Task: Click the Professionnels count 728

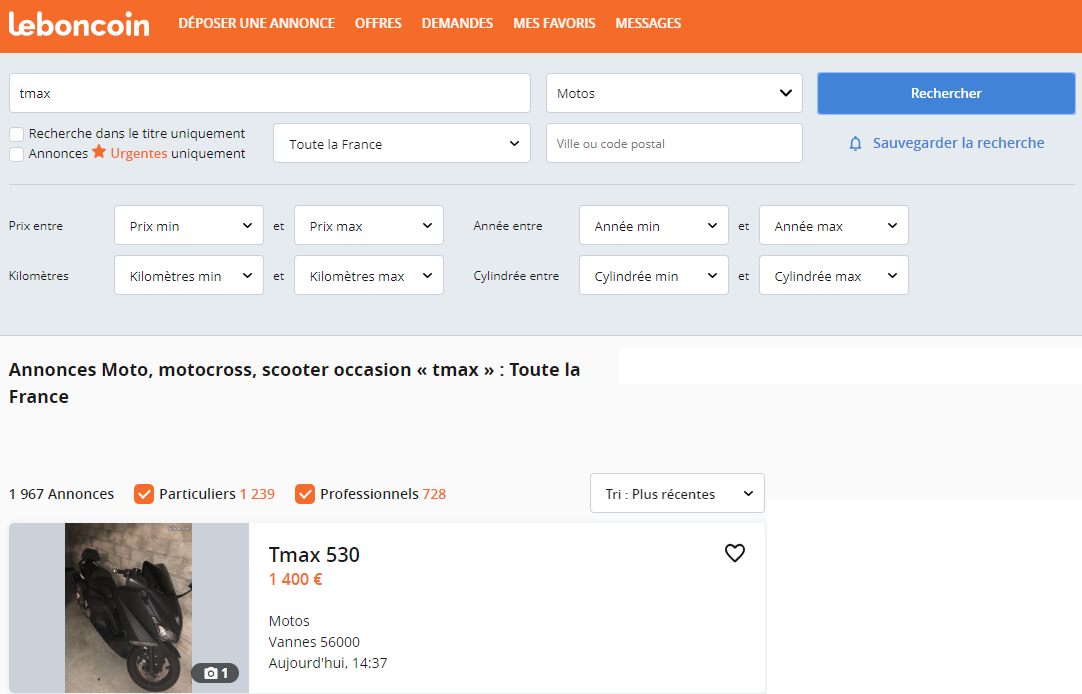Action: 434,494
